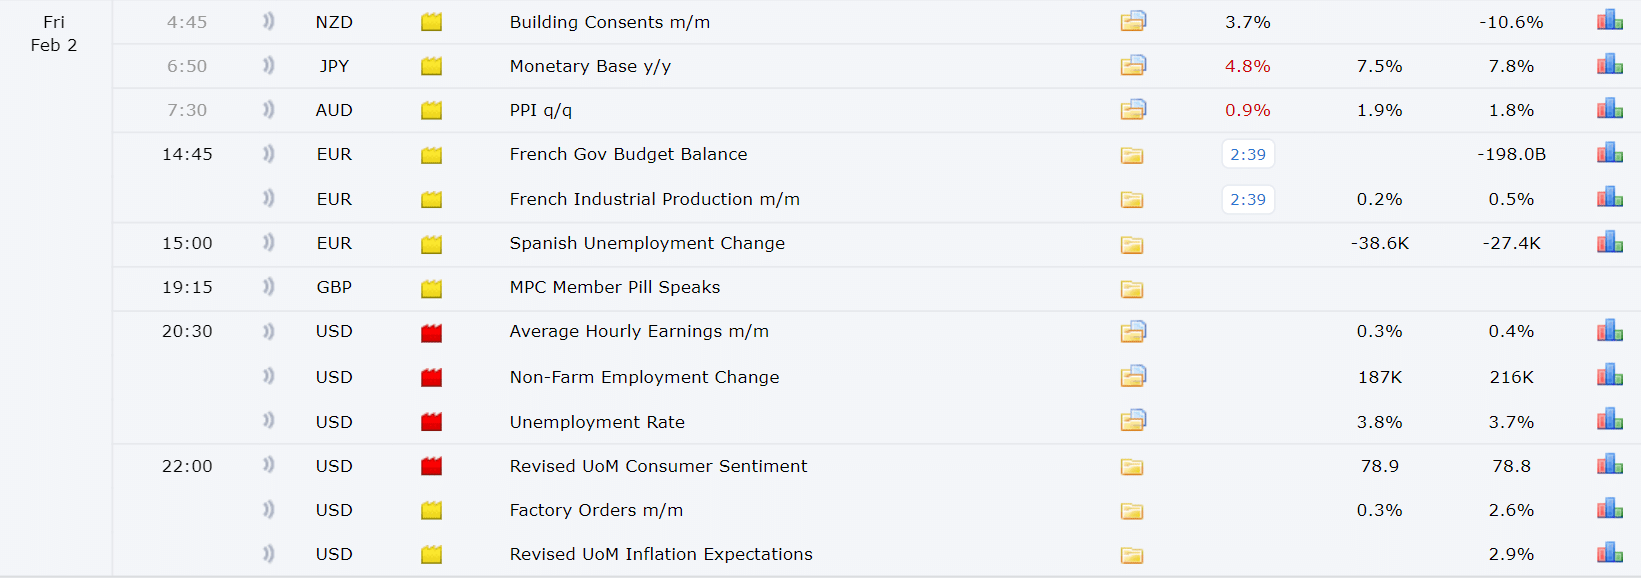Open graph icon for Building Consents m/m
The height and width of the screenshot is (578, 1641).
pyautogui.click(x=1610, y=20)
